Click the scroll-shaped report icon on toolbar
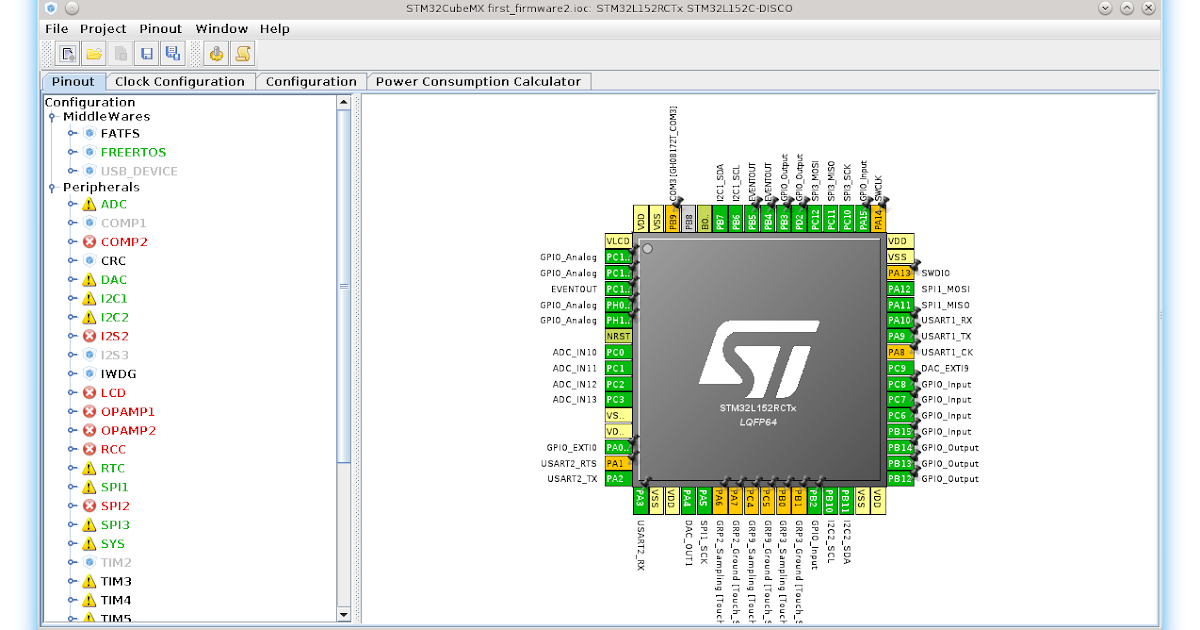 (x=242, y=54)
